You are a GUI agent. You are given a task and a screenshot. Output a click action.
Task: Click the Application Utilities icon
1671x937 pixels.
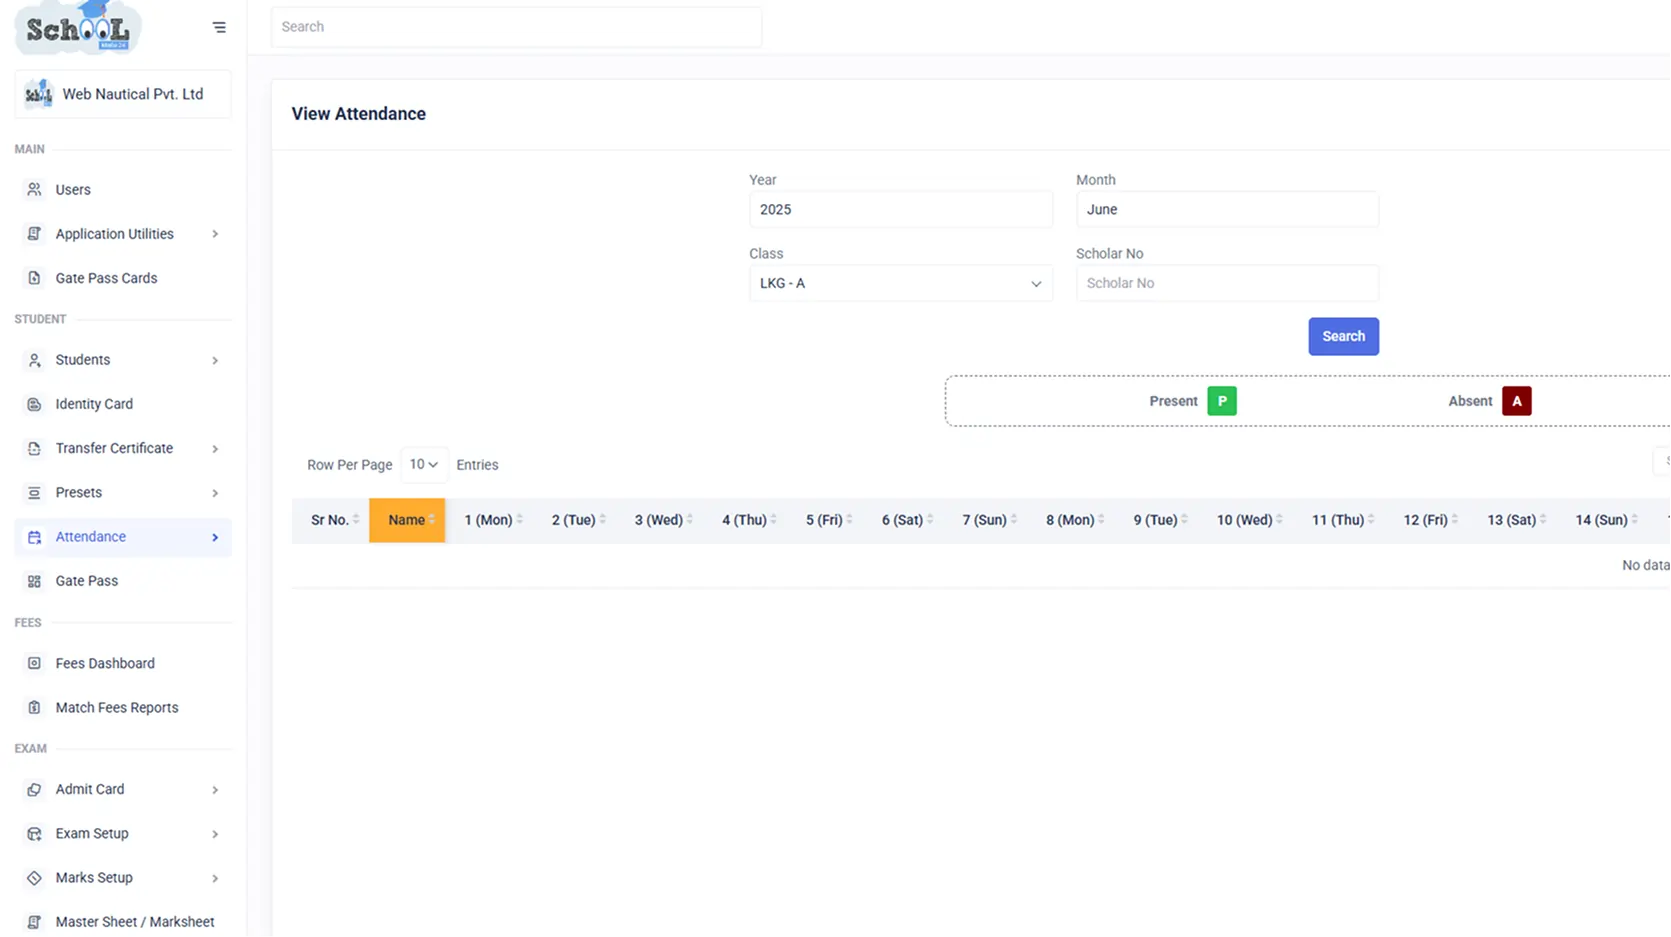pyautogui.click(x=34, y=234)
